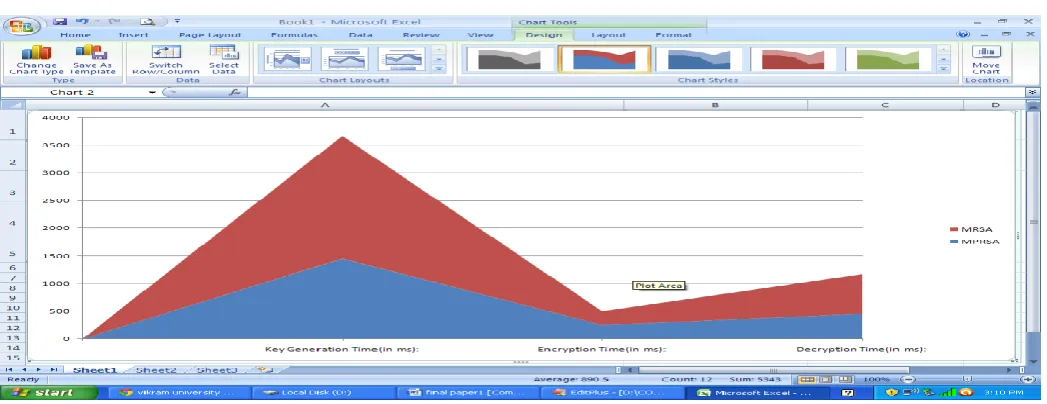Switch to Chart Tools Format tab
The image size is (1047, 404).
point(673,35)
